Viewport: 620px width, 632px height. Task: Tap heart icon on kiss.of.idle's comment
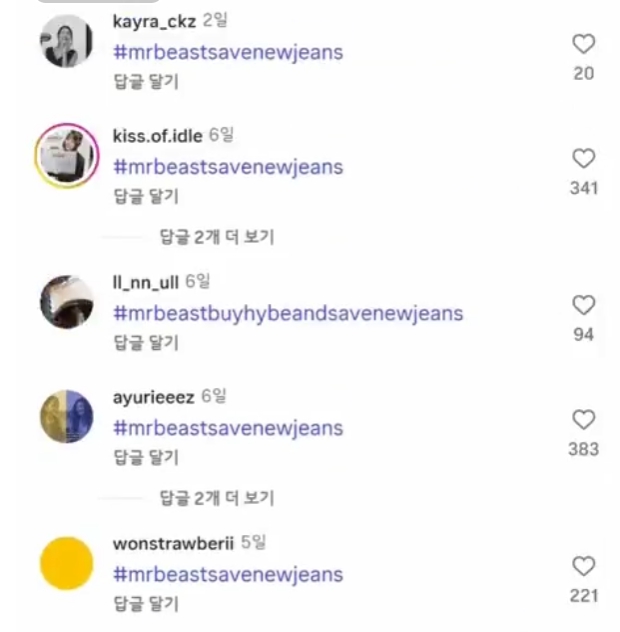[583, 159]
